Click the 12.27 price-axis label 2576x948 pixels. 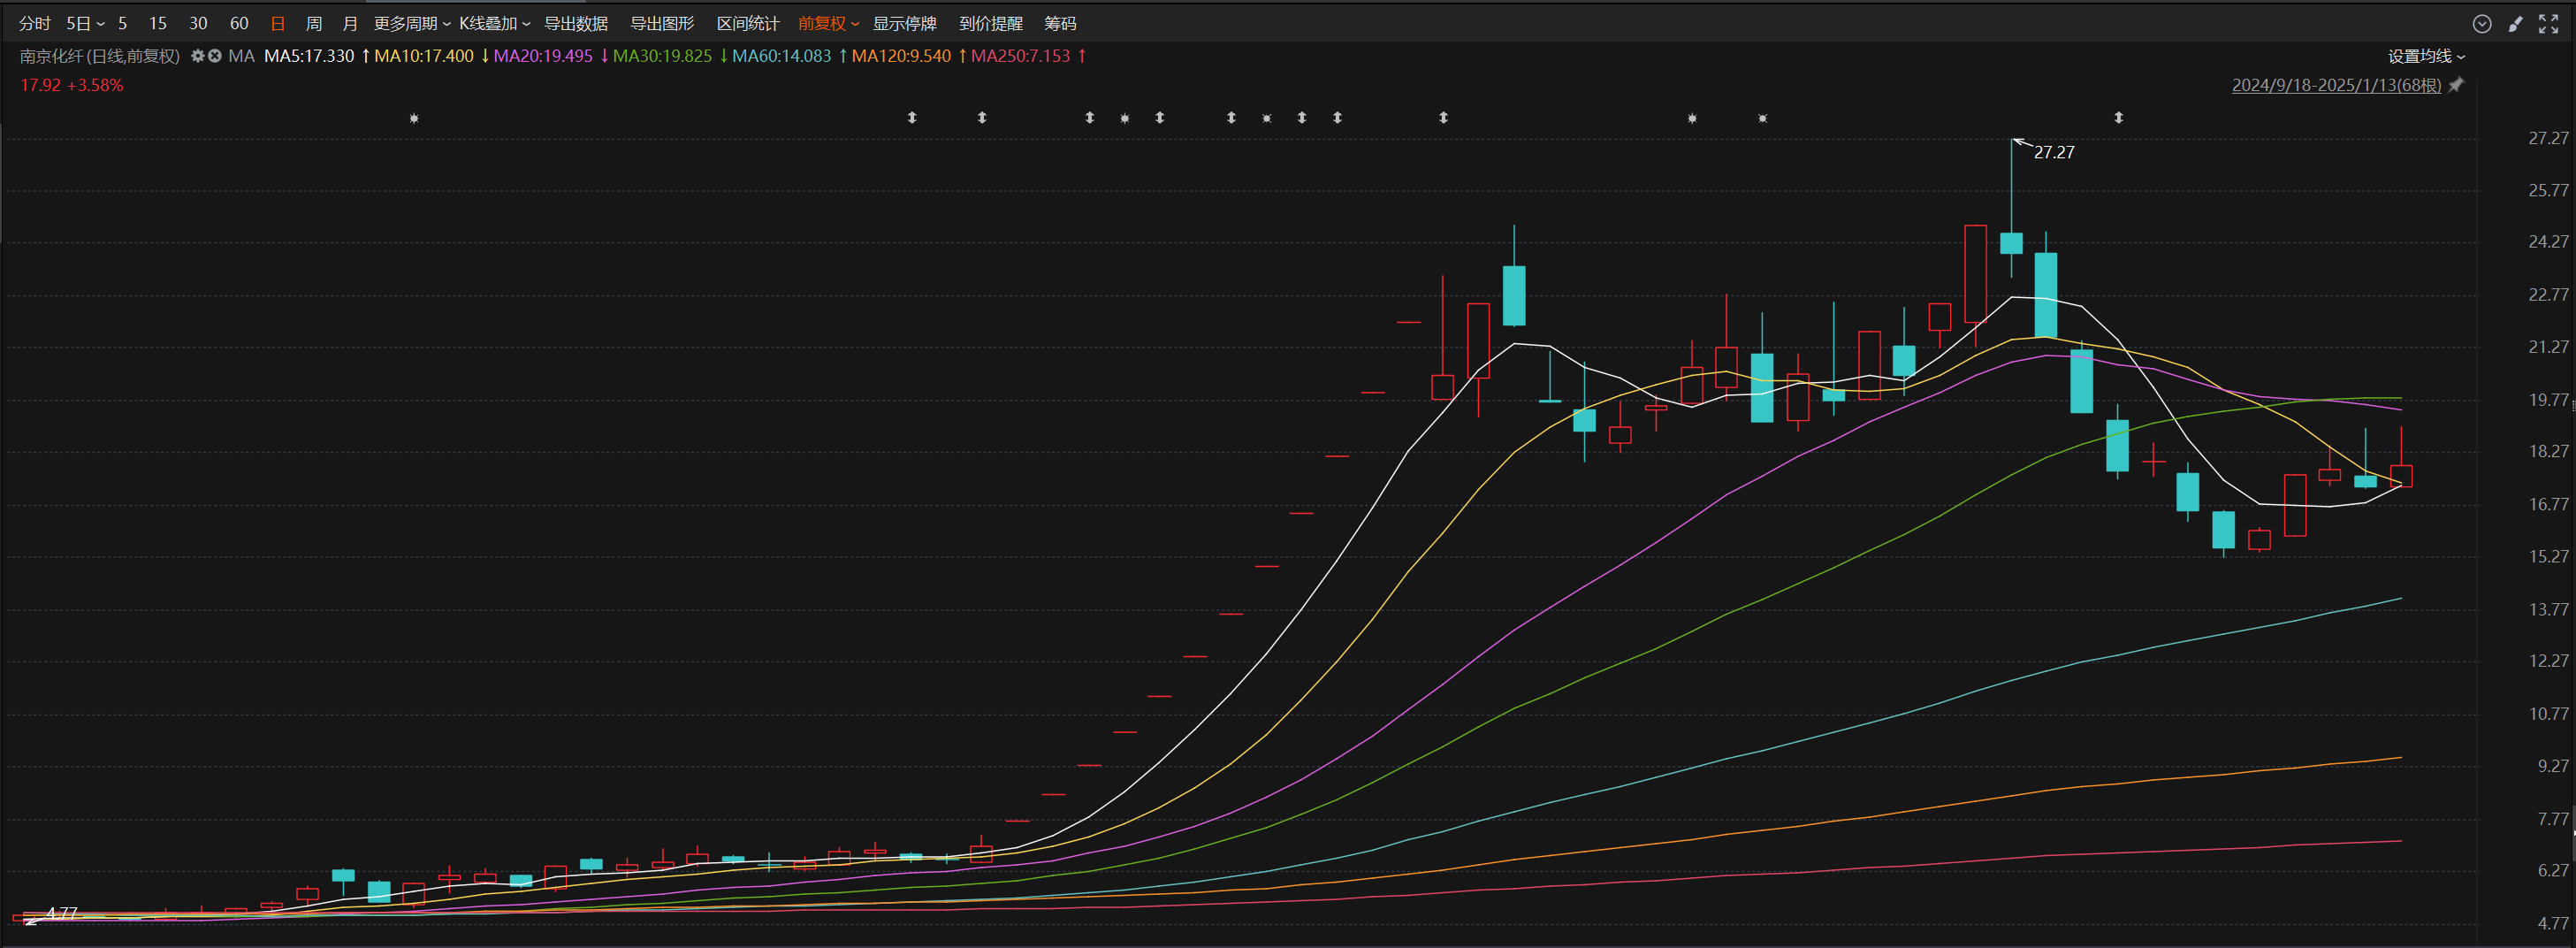click(2548, 661)
